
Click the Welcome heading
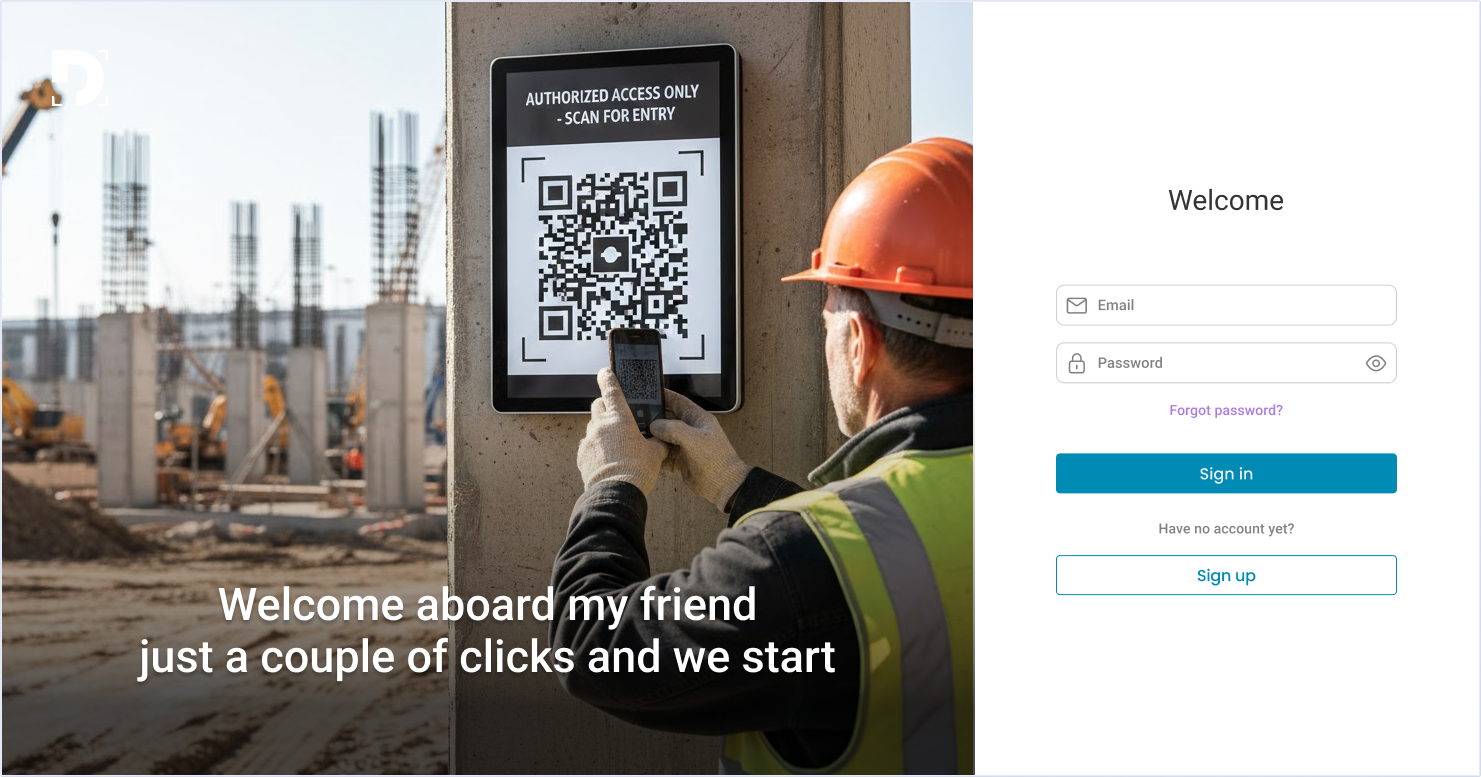click(x=1226, y=200)
